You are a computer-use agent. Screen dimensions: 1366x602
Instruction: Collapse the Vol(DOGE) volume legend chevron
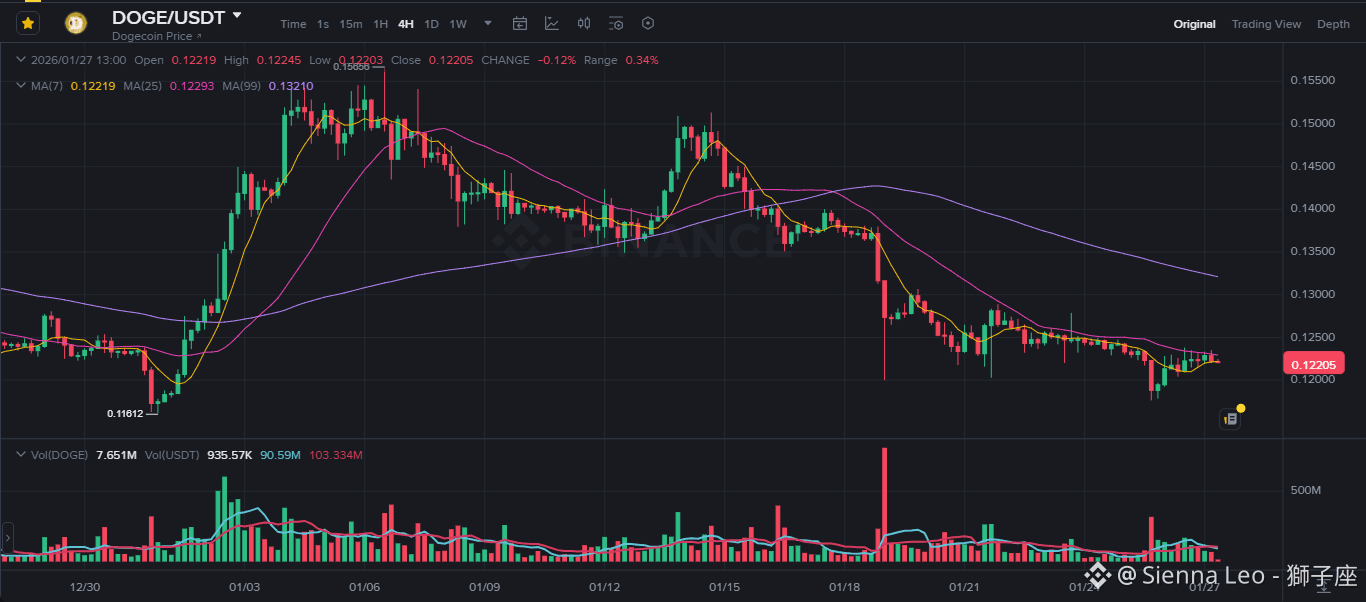tap(22, 455)
